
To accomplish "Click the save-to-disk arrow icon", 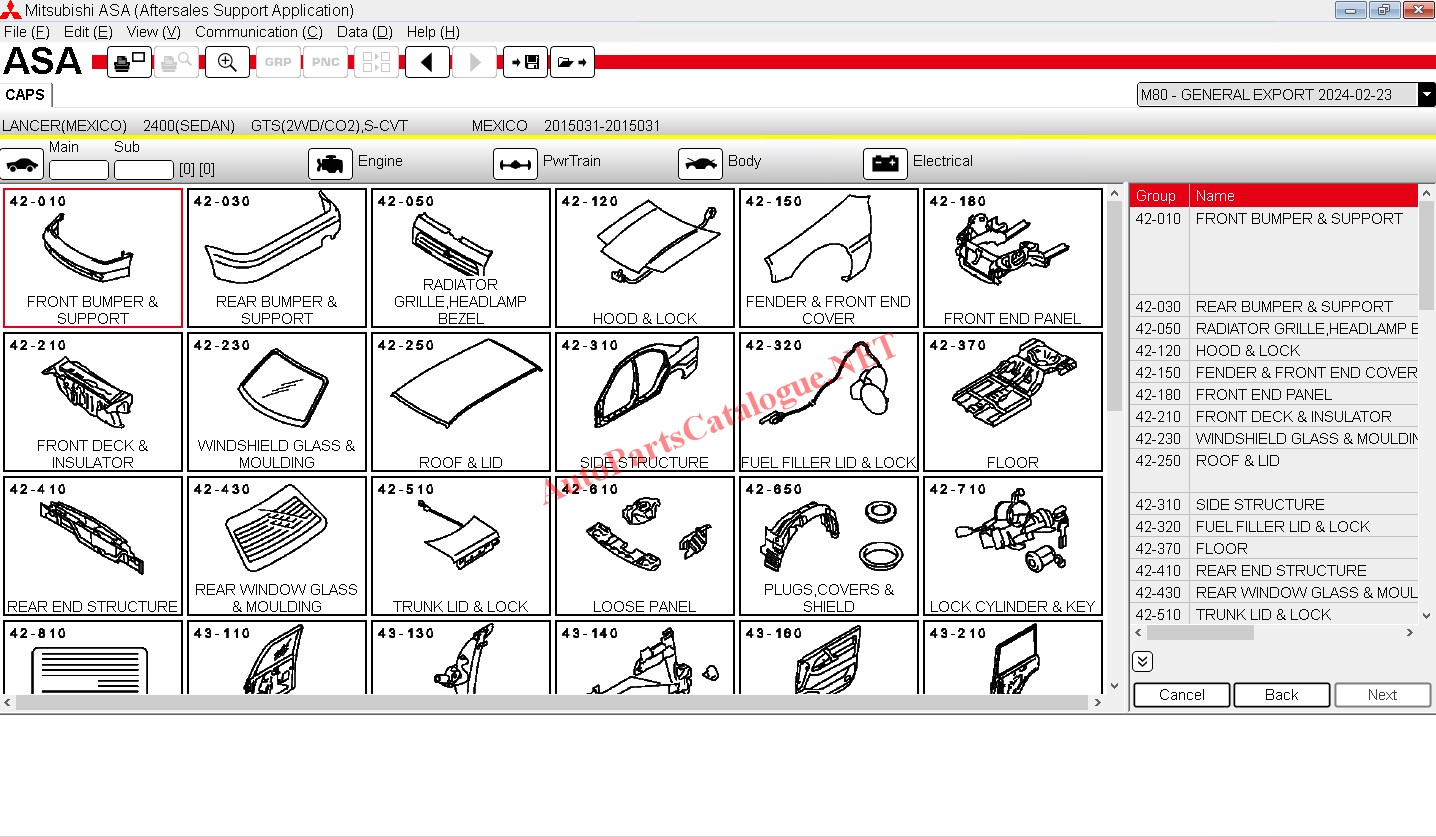I will click(x=525, y=62).
